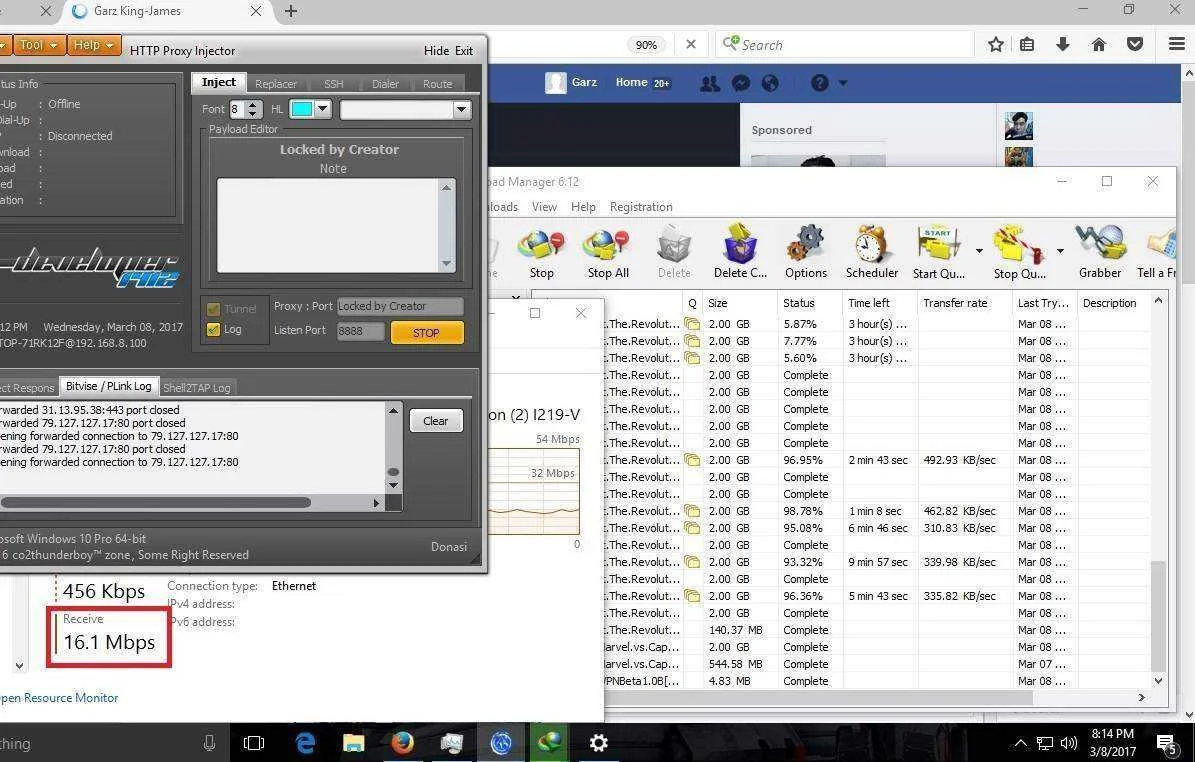The height and width of the screenshot is (762, 1195).
Task: Open the Help dropdown in Proxy Injector
Action: pos(94,45)
